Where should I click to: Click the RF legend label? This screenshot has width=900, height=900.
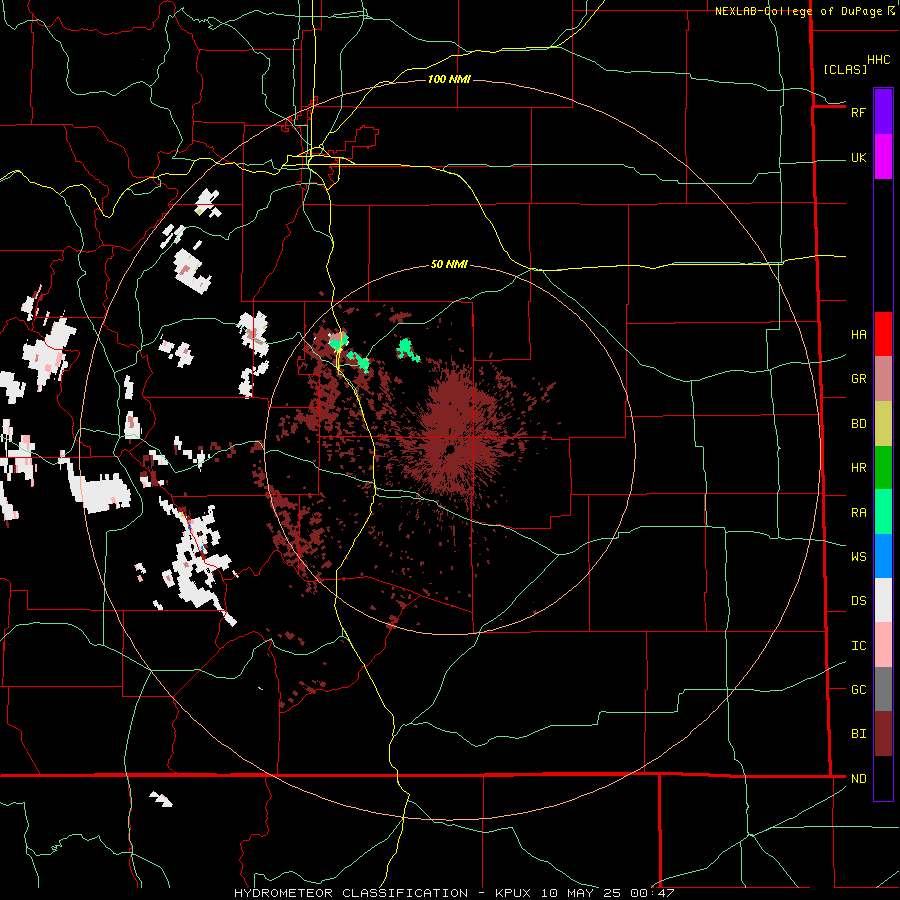pyautogui.click(x=858, y=112)
